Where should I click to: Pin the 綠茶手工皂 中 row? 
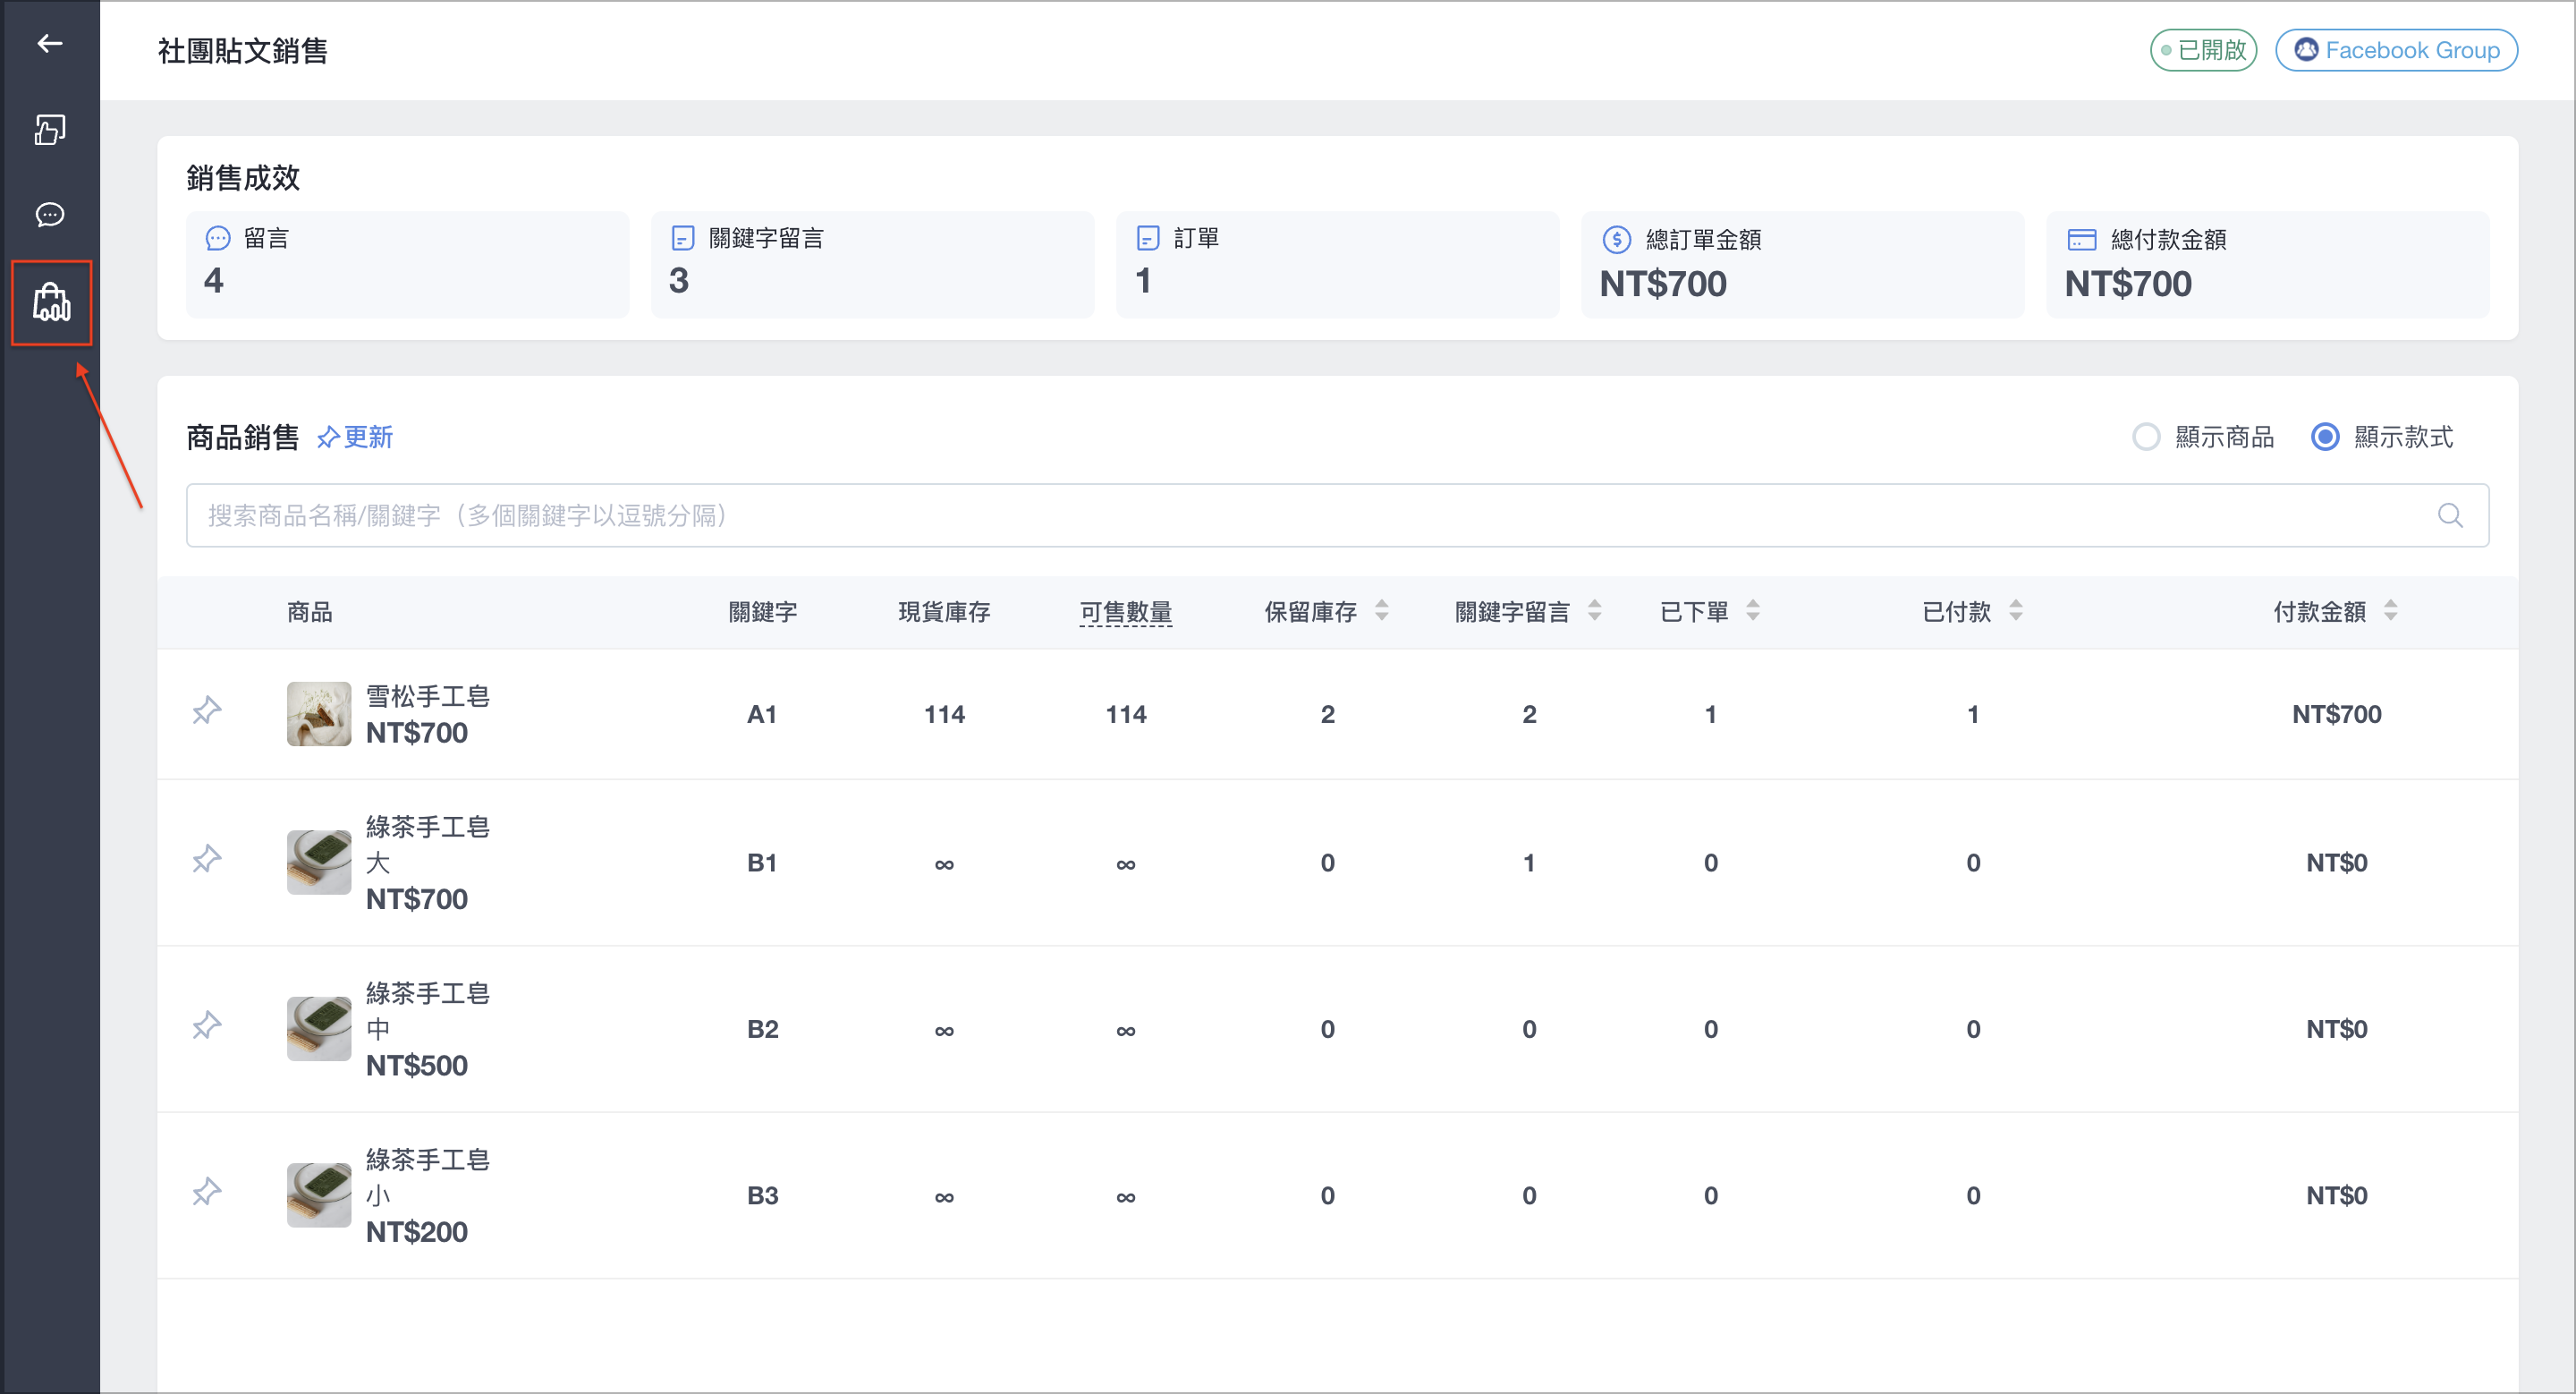pyautogui.click(x=207, y=1025)
